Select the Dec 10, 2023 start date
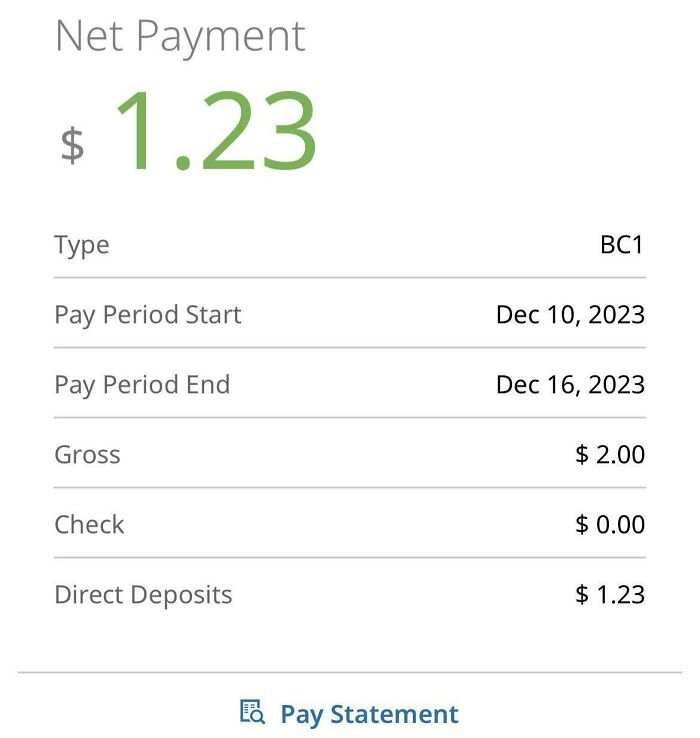This screenshot has height=738, width=700. click(x=570, y=315)
